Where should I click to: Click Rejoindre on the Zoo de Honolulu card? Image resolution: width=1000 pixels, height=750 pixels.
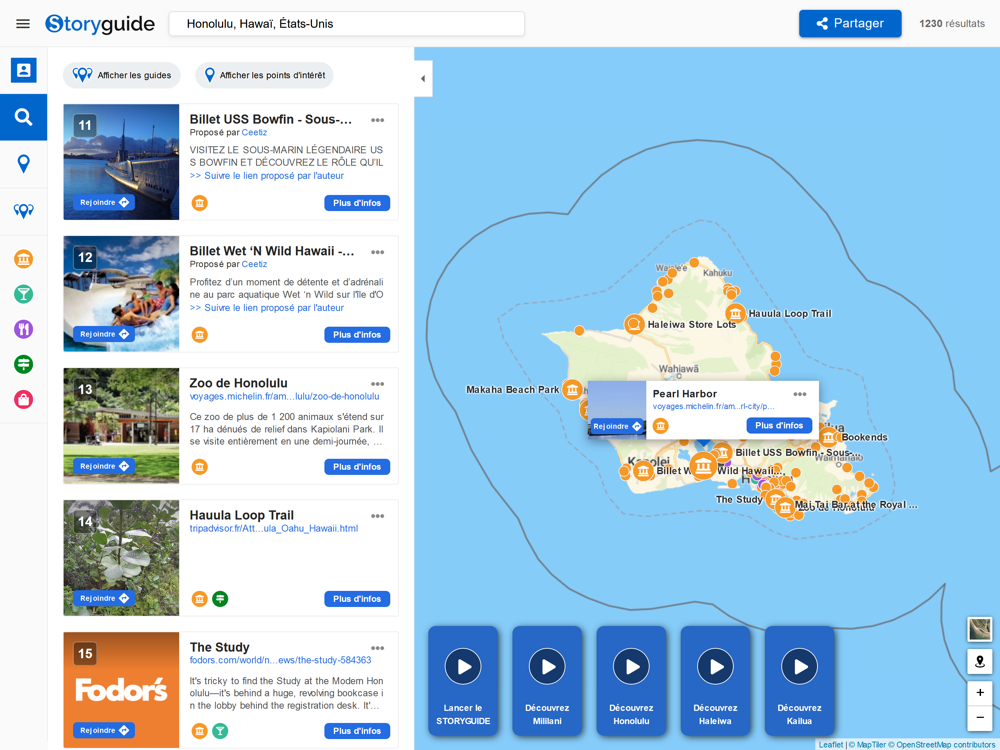click(x=103, y=466)
